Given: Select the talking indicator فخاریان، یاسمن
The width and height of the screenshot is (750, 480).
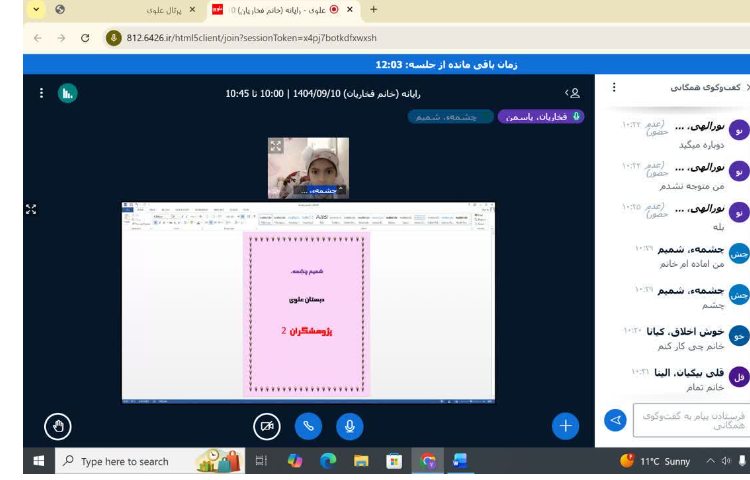Looking at the screenshot, I should coord(540,117).
